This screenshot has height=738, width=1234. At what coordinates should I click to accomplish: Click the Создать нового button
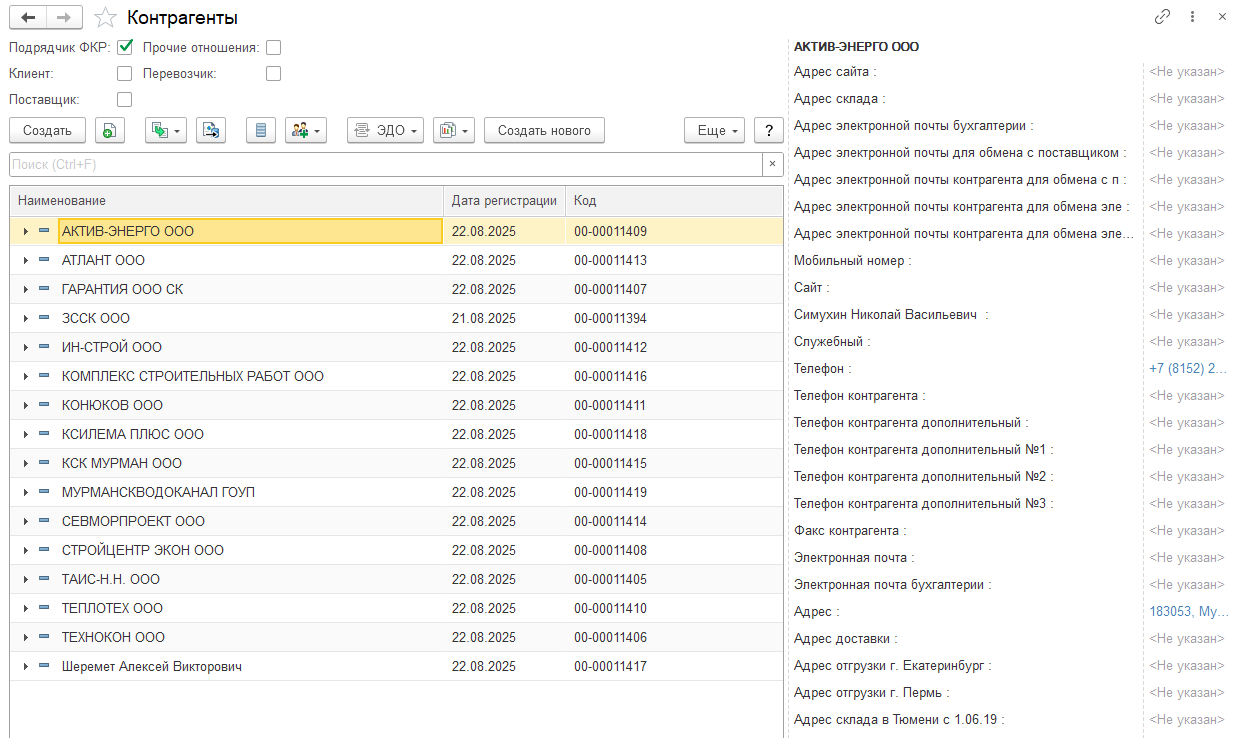pos(544,130)
